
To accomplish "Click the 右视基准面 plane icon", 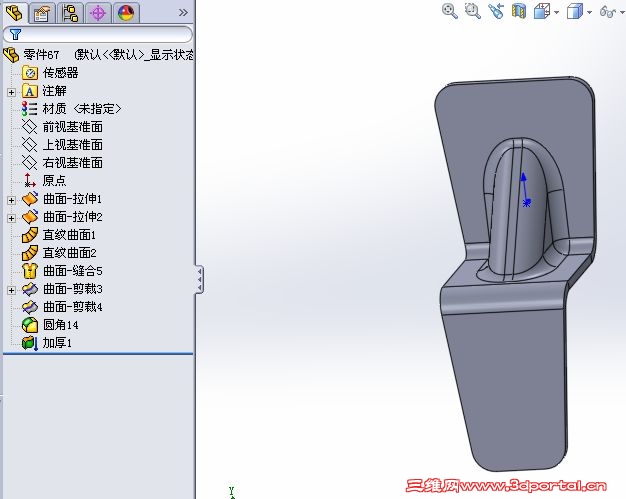I will pos(30,163).
